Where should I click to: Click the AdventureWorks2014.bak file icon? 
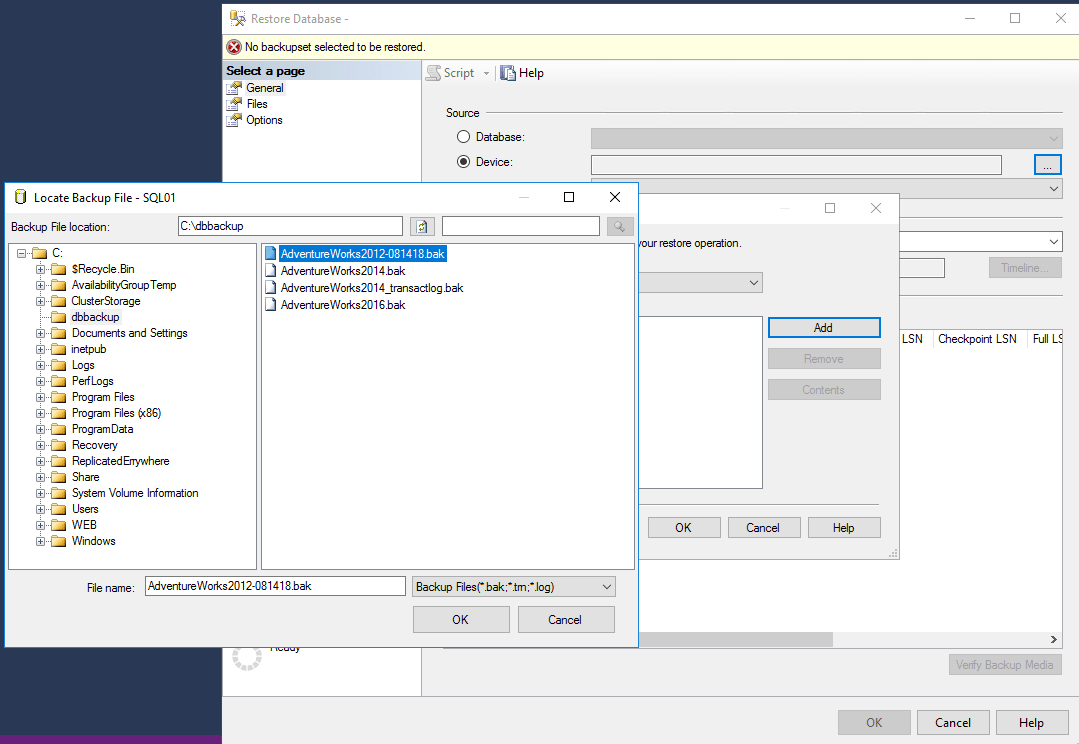pyautogui.click(x=271, y=271)
